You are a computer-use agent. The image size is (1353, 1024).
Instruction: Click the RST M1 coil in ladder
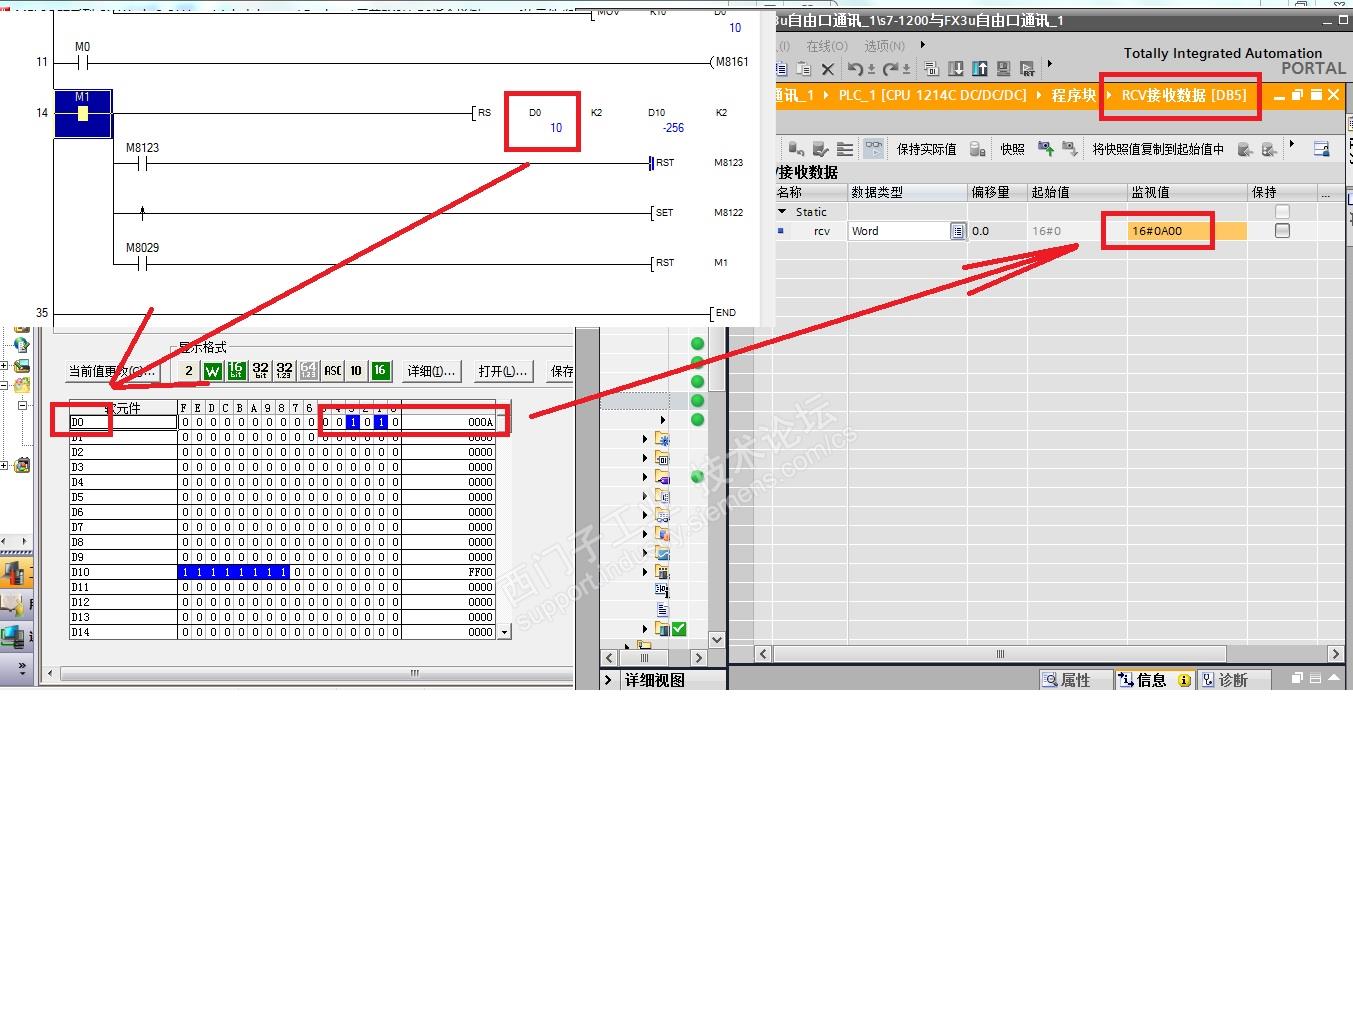point(691,263)
